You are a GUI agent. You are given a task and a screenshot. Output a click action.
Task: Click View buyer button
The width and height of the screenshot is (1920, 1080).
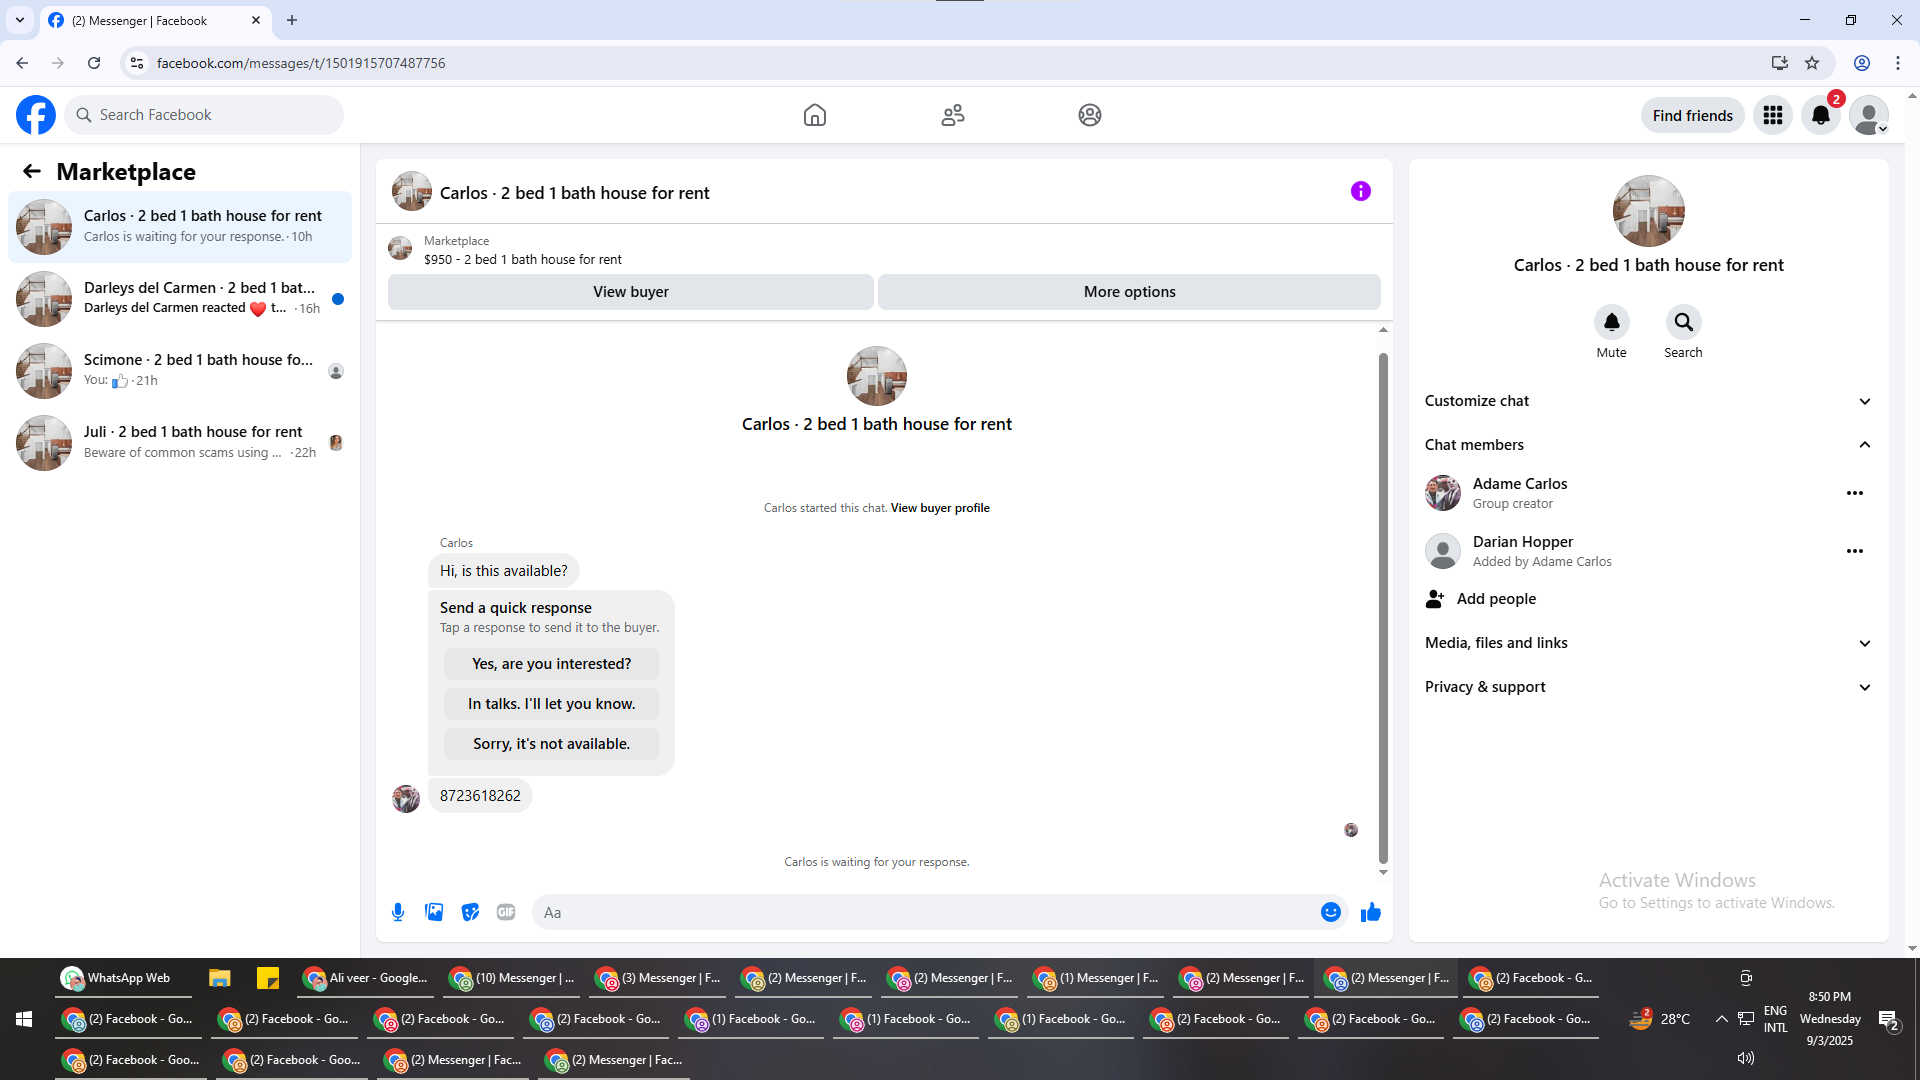(631, 292)
